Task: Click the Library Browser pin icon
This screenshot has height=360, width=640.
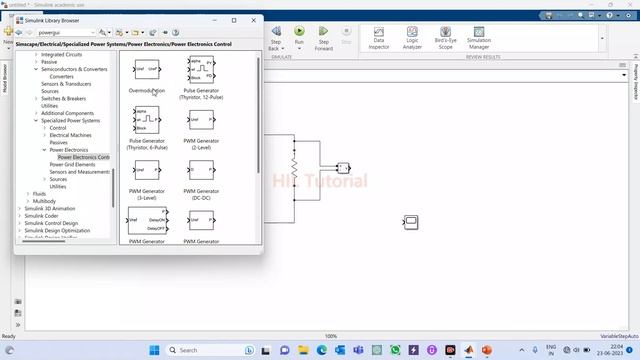Action: click(x=165, y=32)
